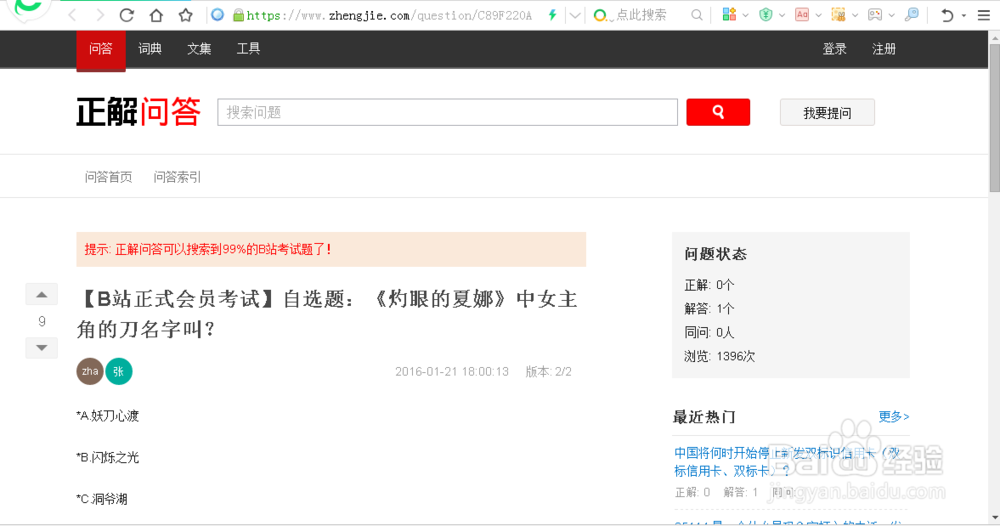This screenshot has height=526, width=1000.
Task: Open the 中国将何时开始停止 hot question link
Action: 787,462
